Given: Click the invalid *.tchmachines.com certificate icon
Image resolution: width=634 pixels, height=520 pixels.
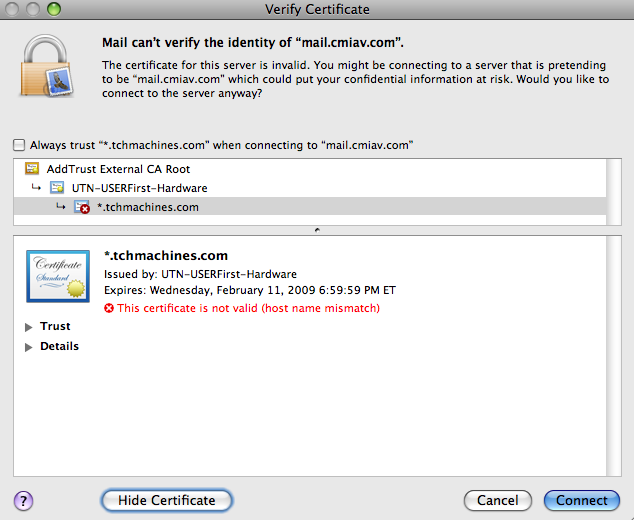Looking at the screenshot, I should (x=83, y=207).
